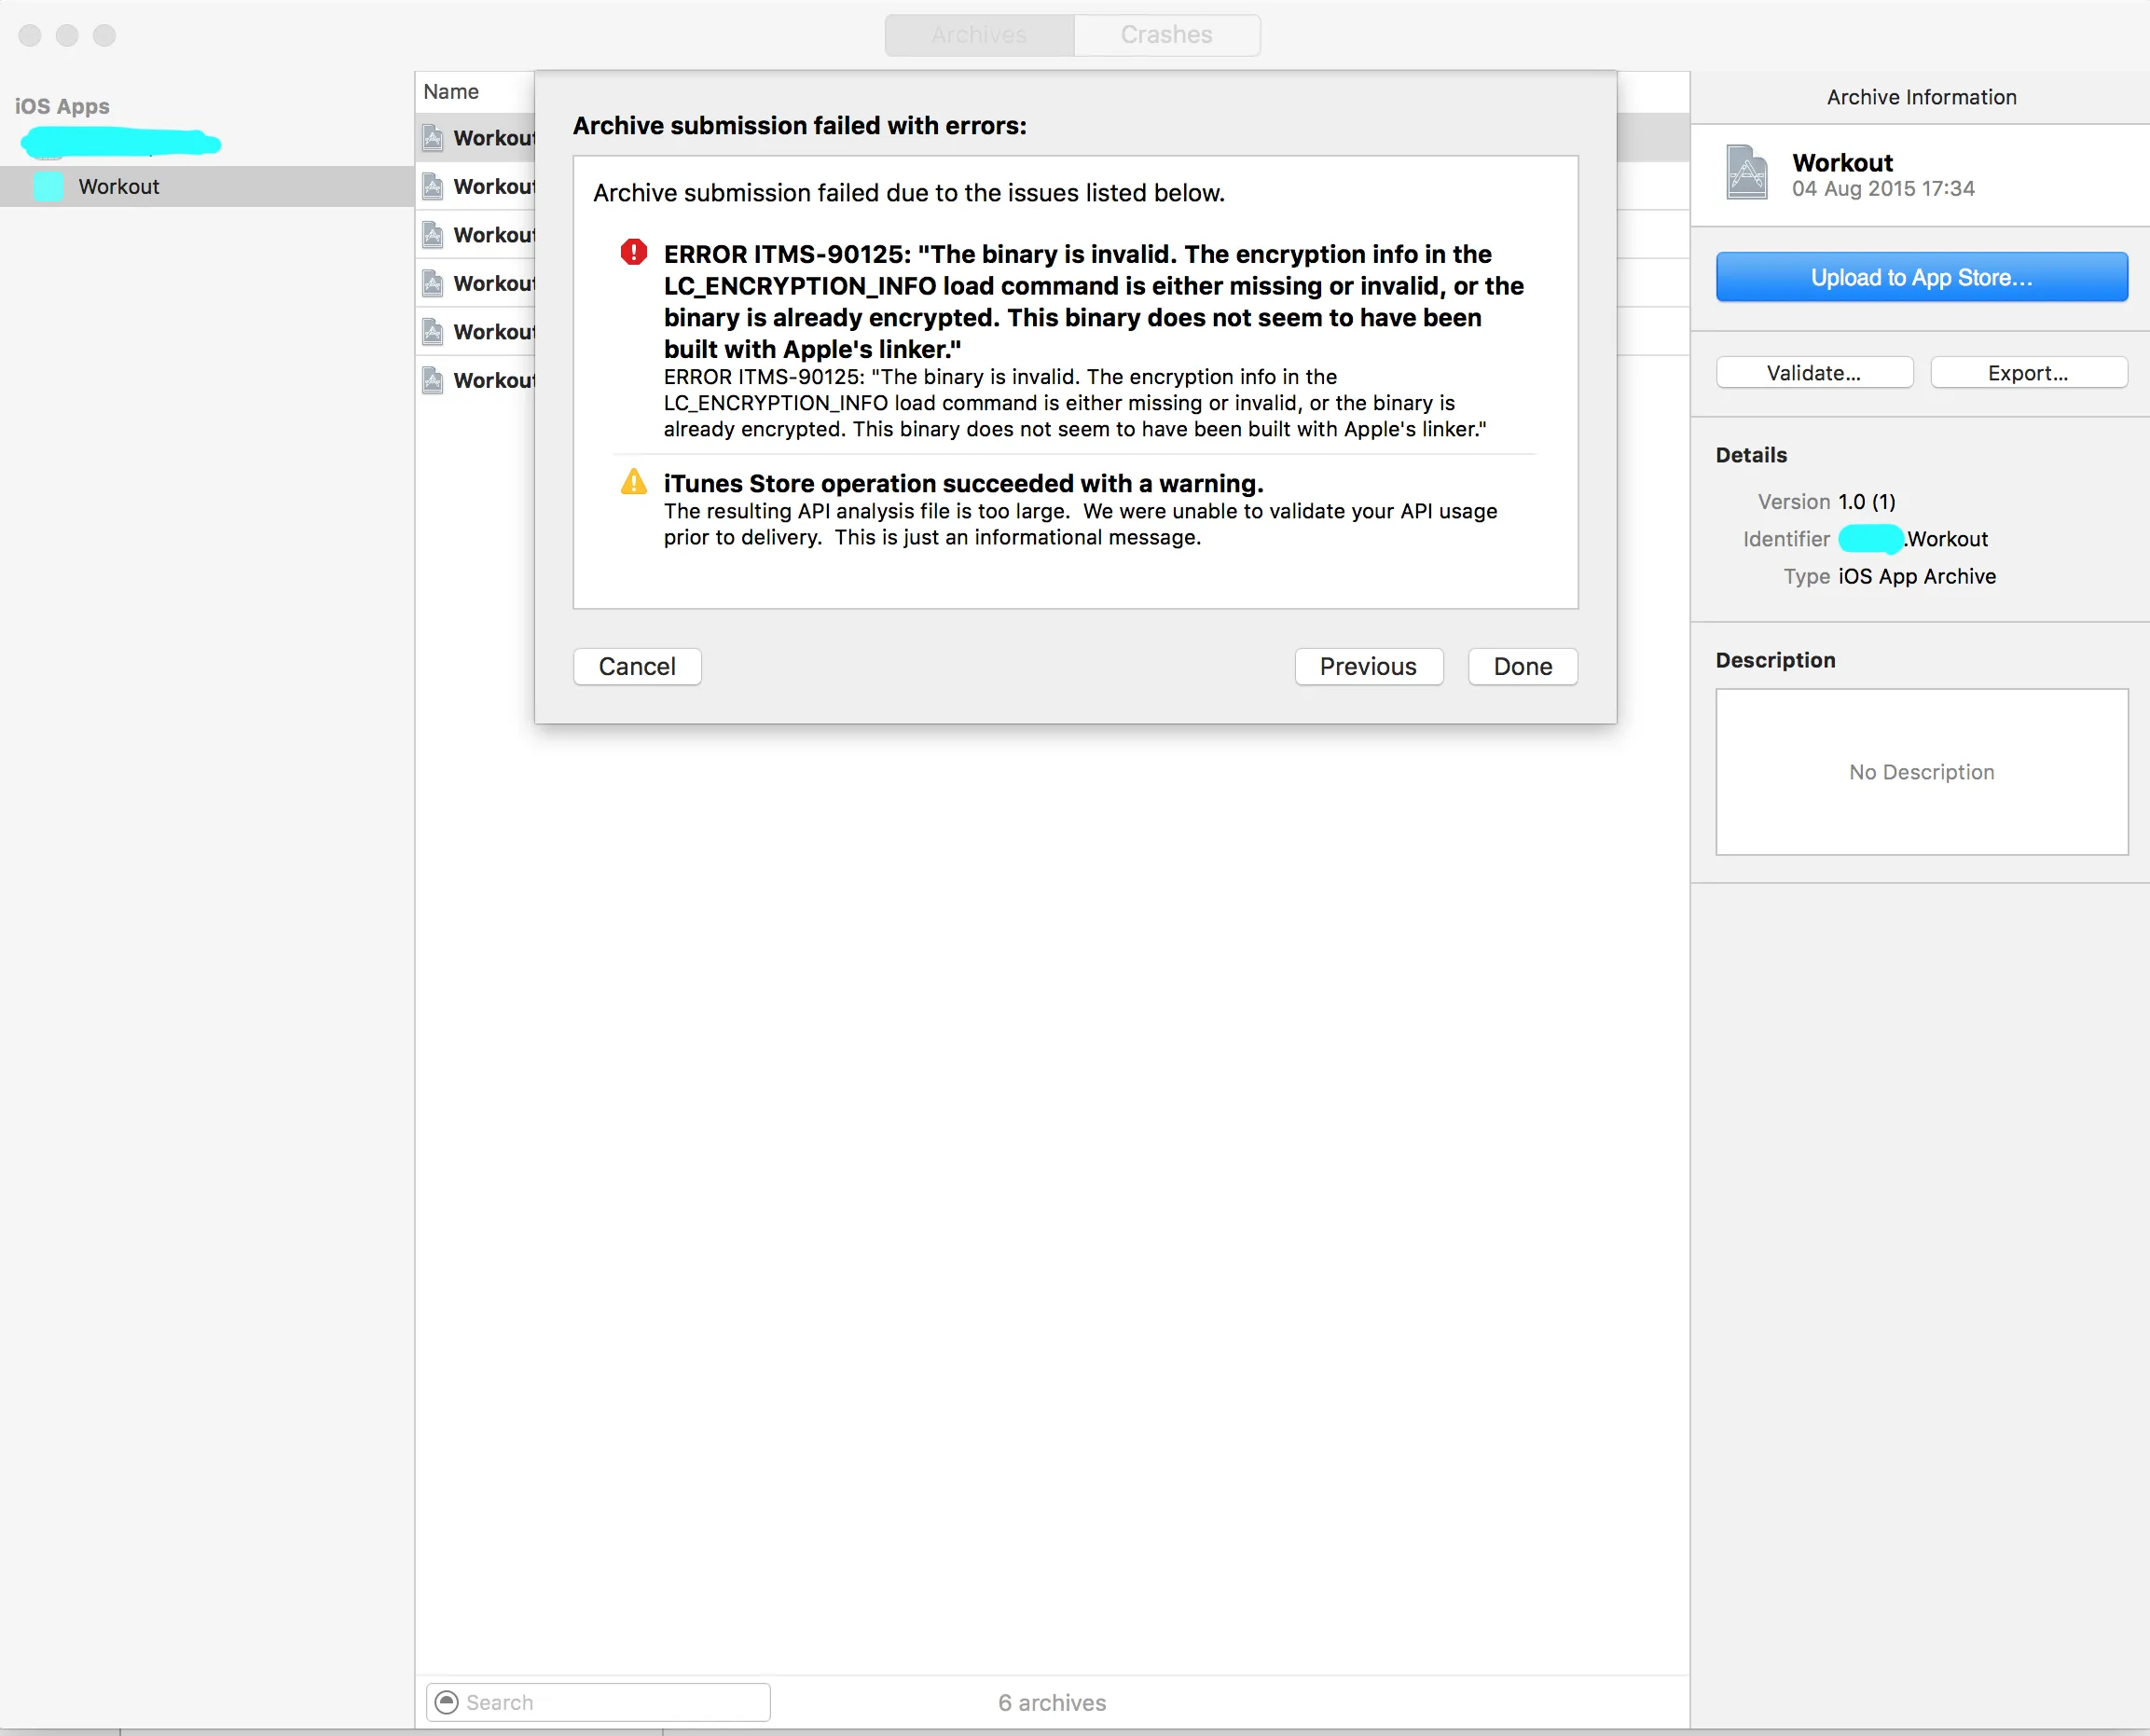The height and width of the screenshot is (1736, 2150).
Task: Go back with the Previous button
Action: [x=1367, y=666]
